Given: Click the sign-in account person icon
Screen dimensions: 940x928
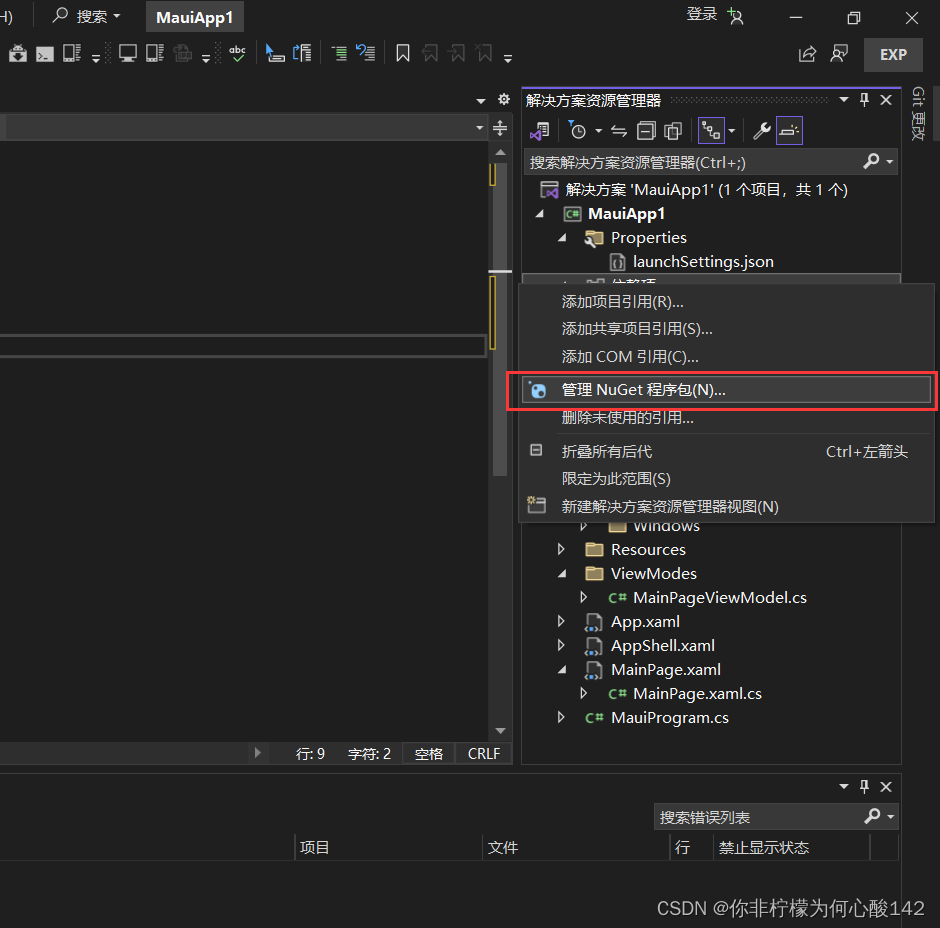Looking at the screenshot, I should pyautogui.click(x=736, y=16).
